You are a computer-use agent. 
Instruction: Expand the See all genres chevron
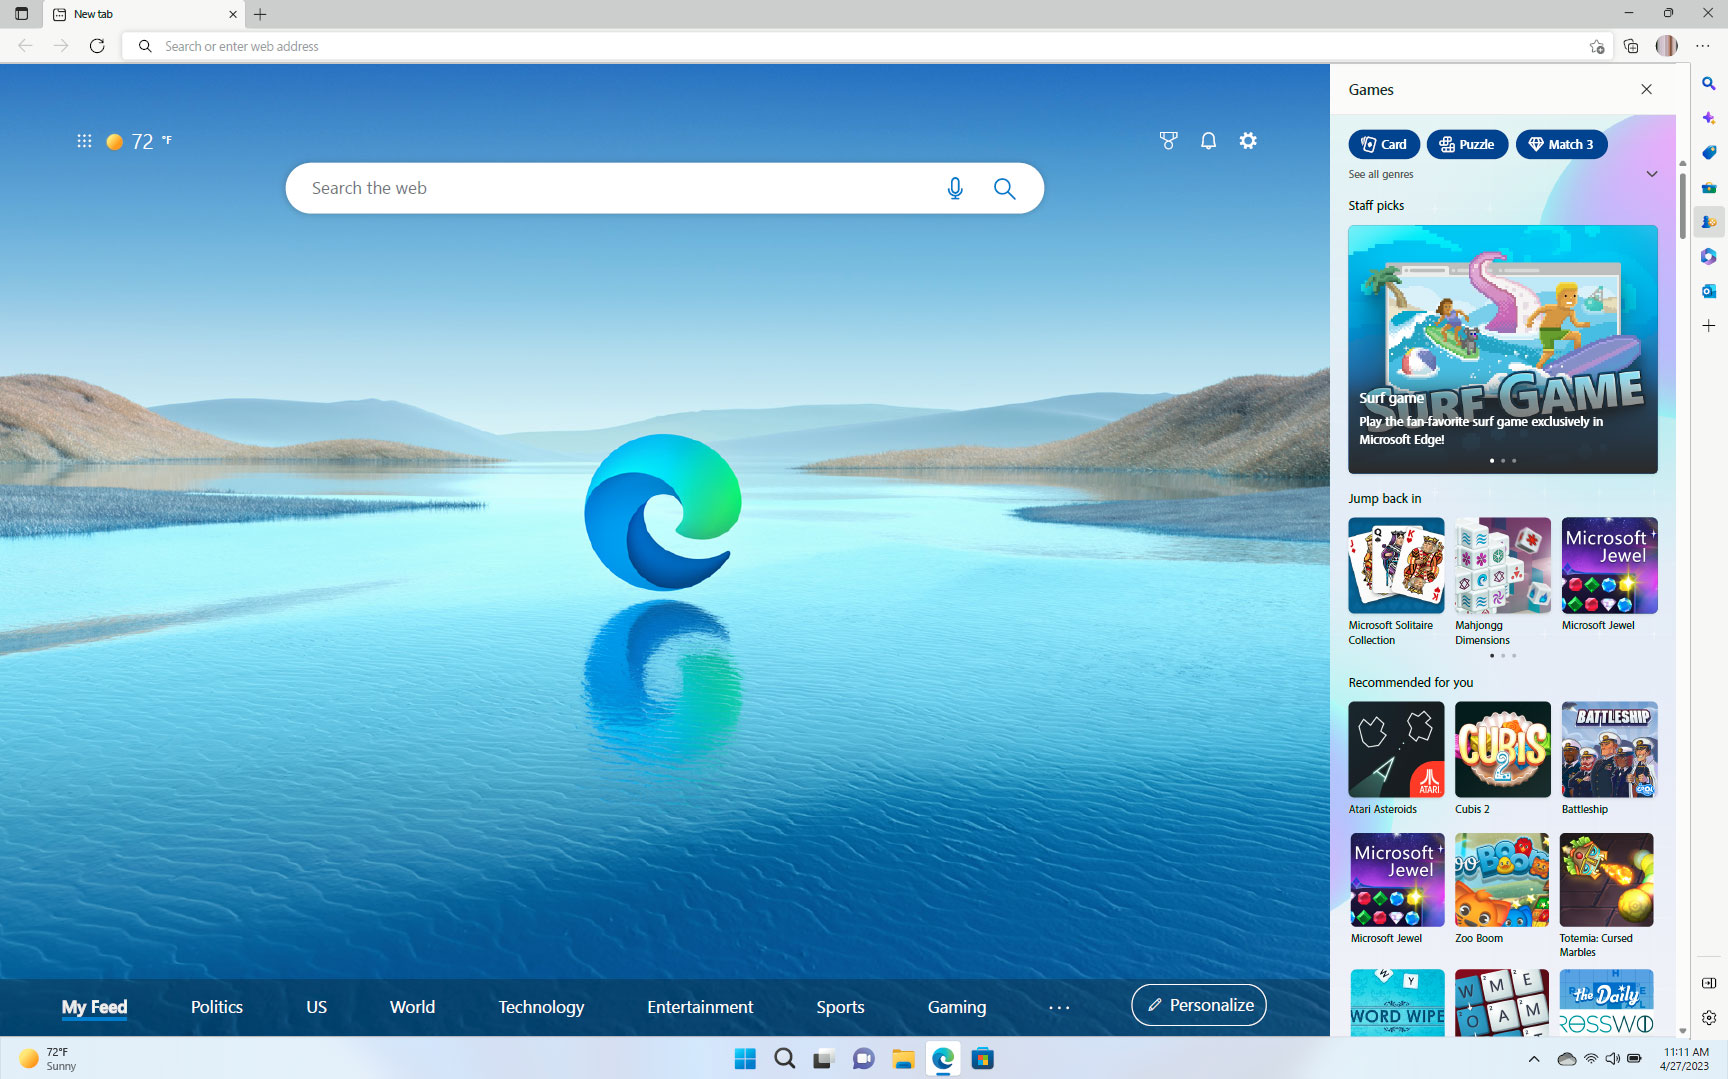tap(1651, 174)
